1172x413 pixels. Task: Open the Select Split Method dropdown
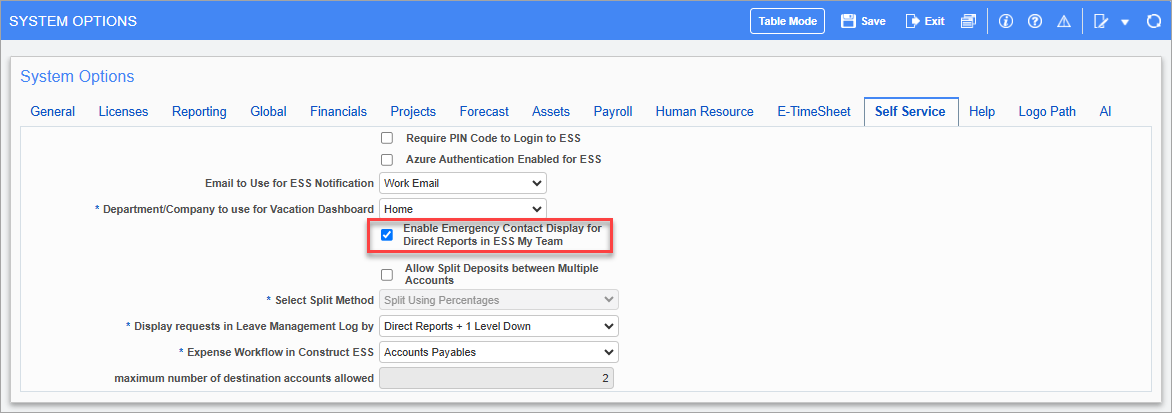[499, 300]
